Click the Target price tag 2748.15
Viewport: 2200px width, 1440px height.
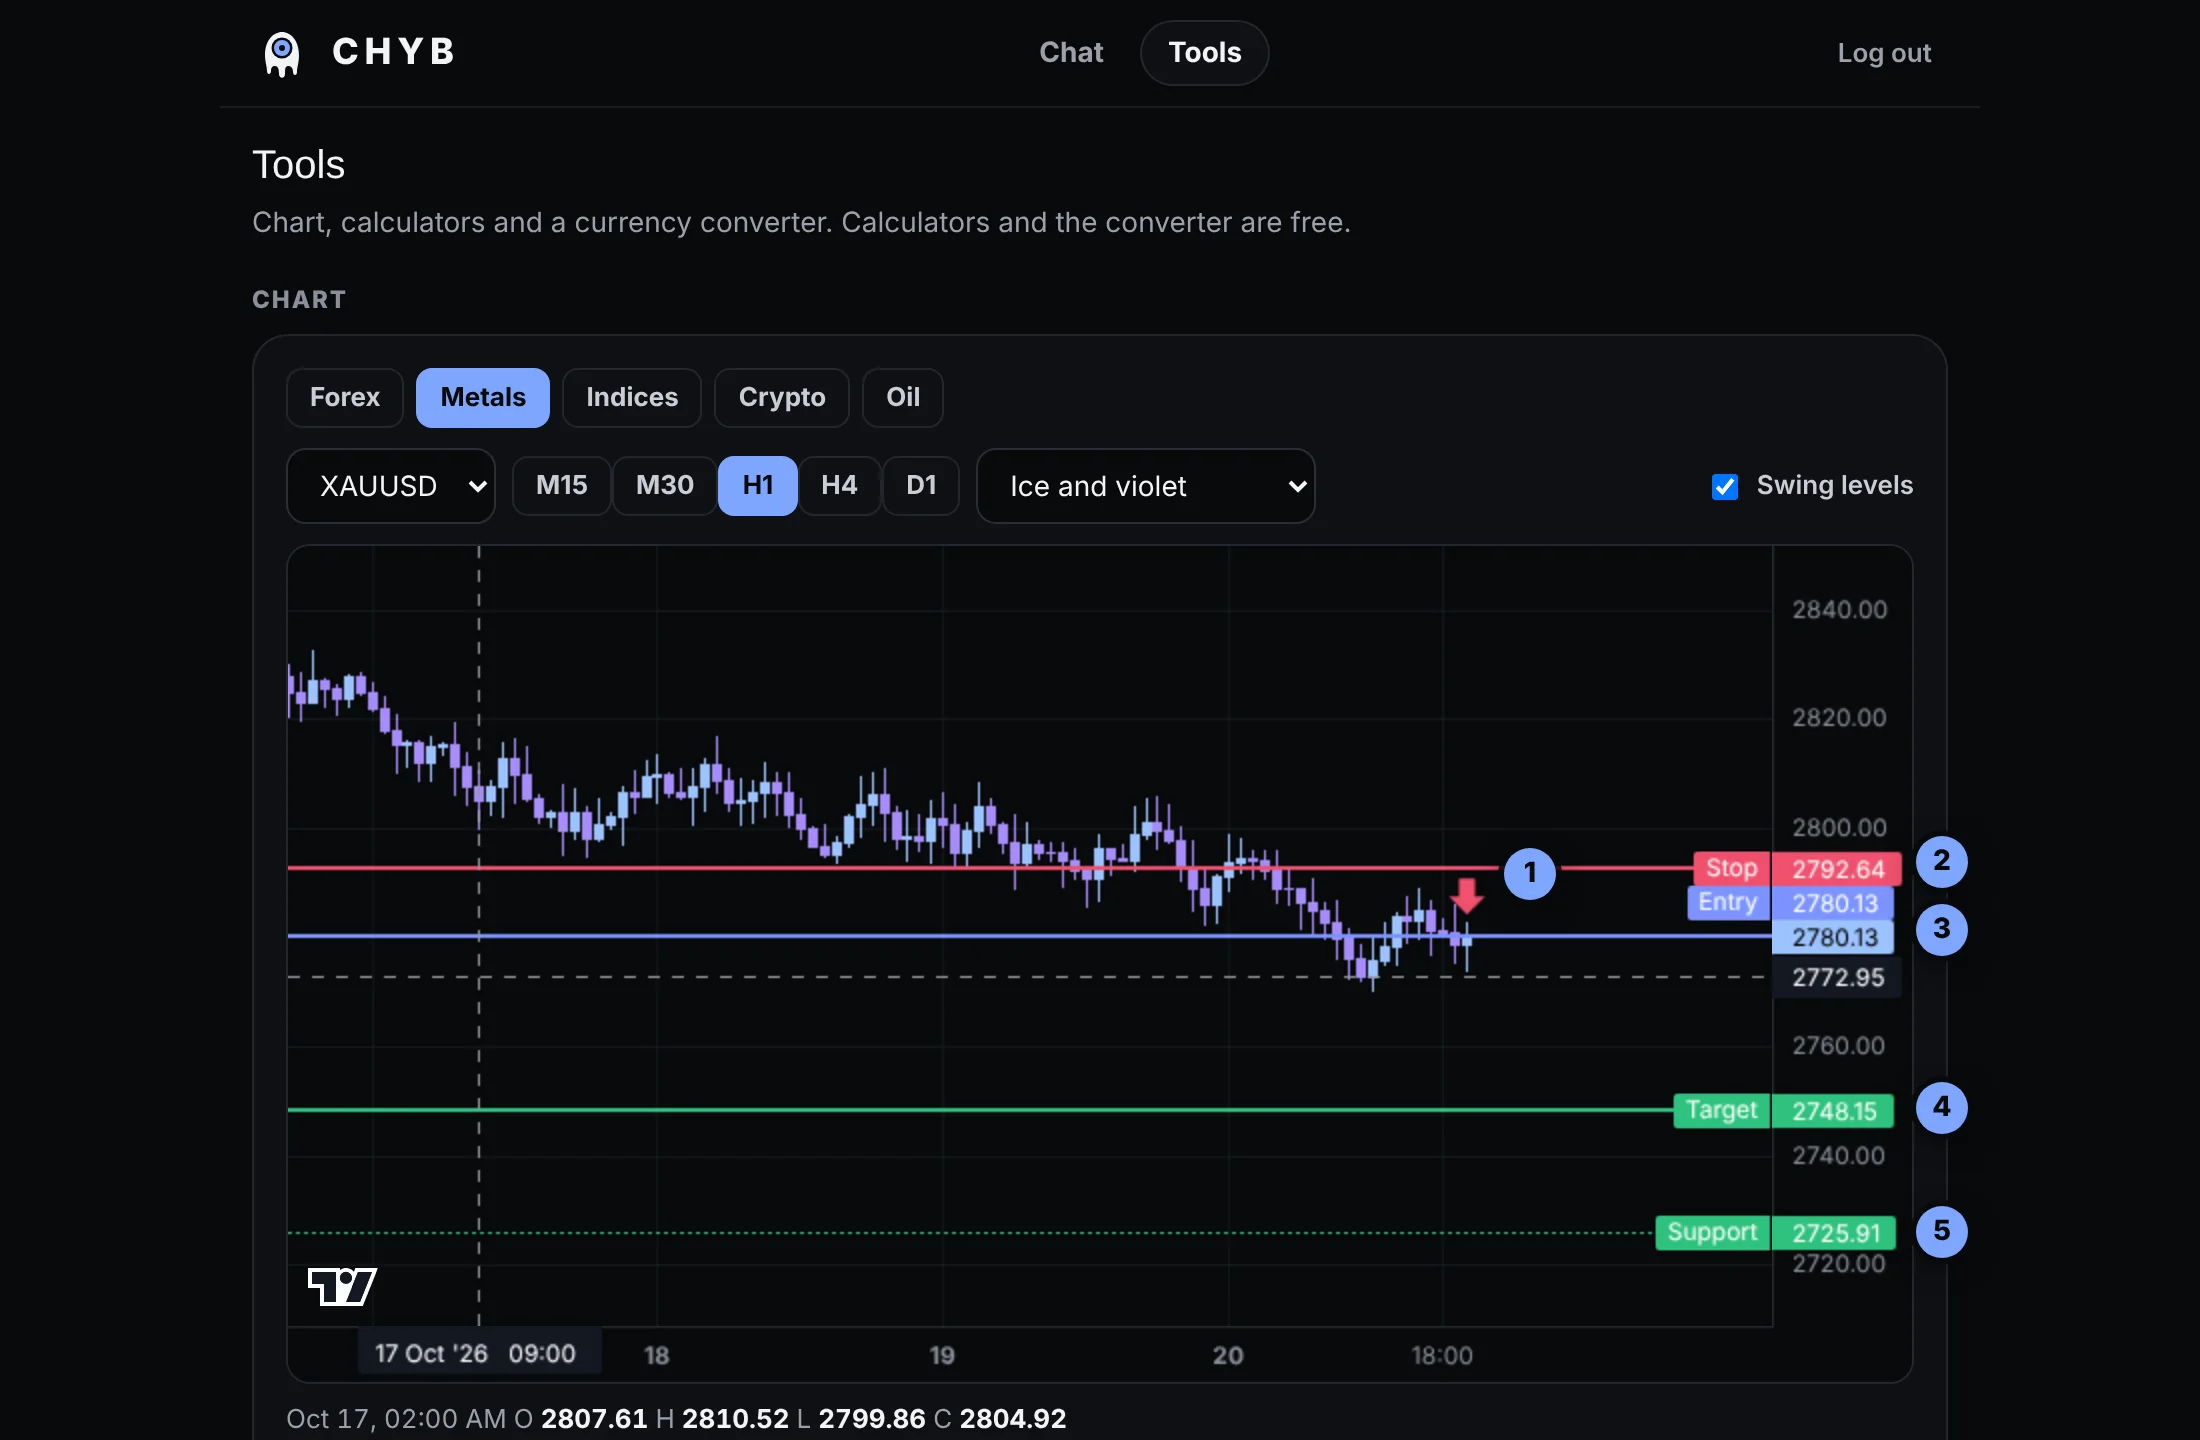pos(1834,1111)
